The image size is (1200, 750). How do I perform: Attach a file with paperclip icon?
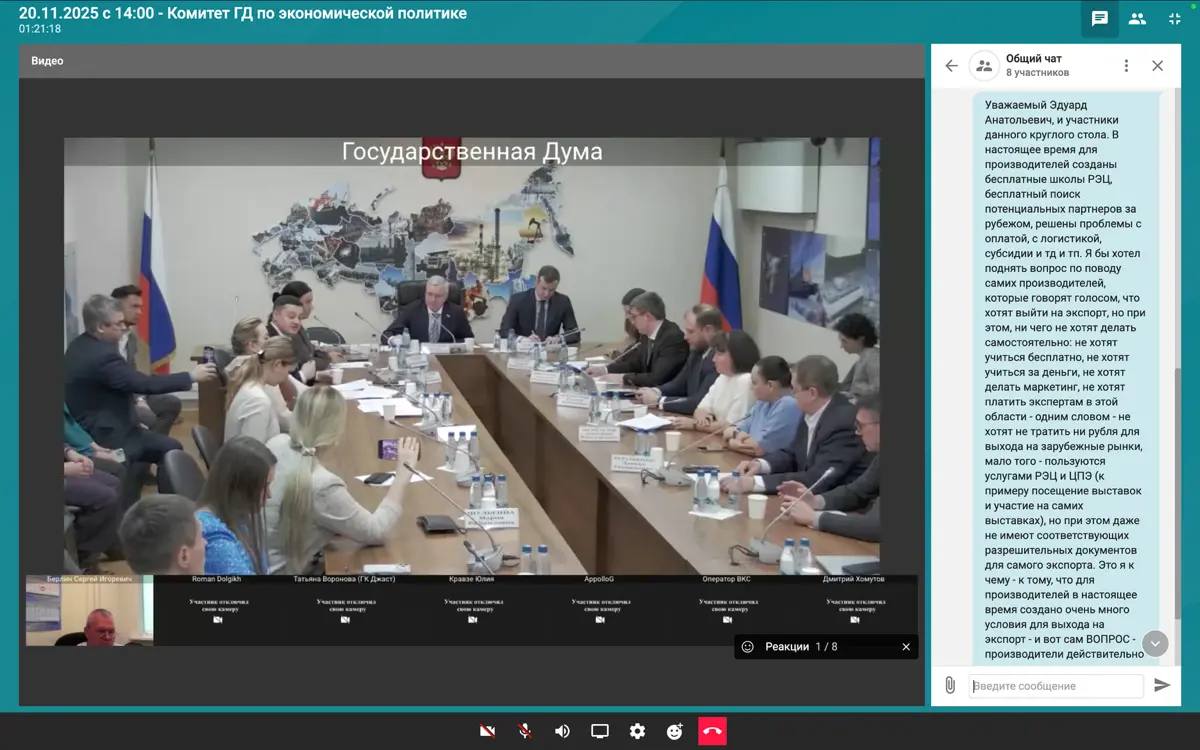pos(950,685)
